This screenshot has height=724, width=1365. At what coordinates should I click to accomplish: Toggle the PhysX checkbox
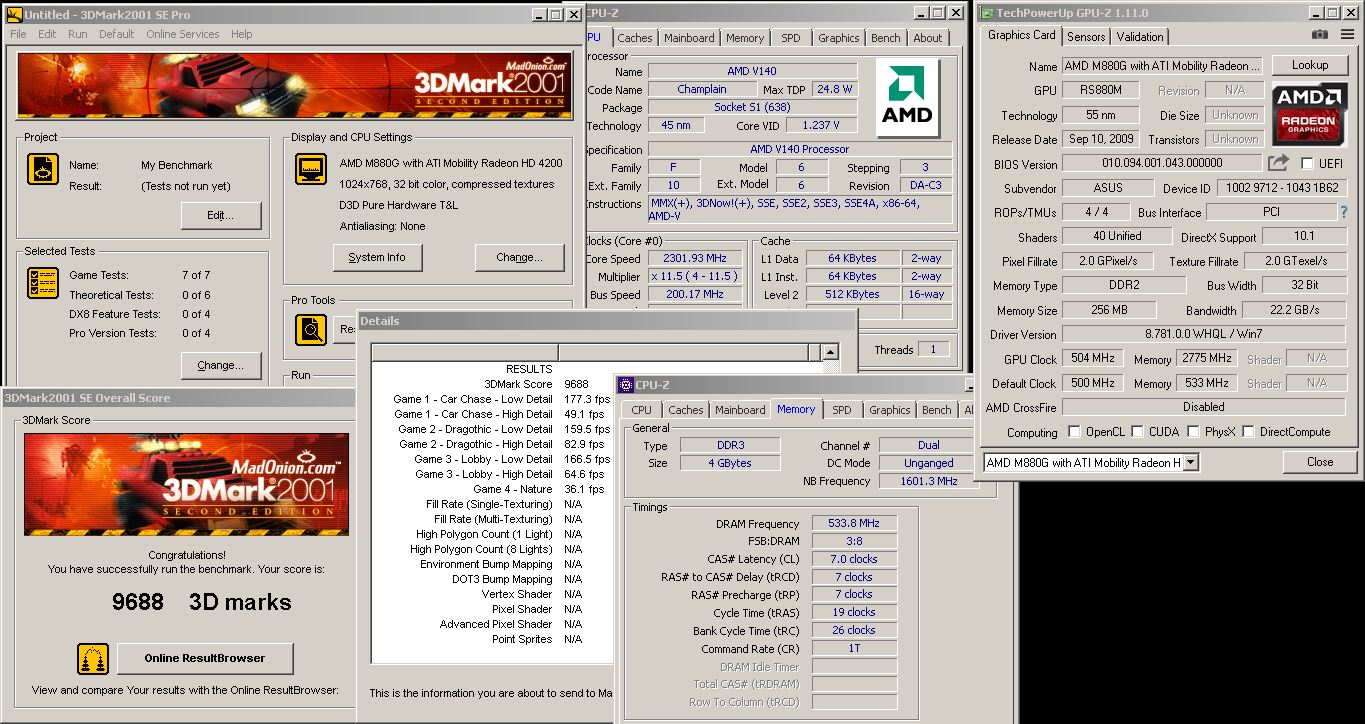[x=1194, y=432]
